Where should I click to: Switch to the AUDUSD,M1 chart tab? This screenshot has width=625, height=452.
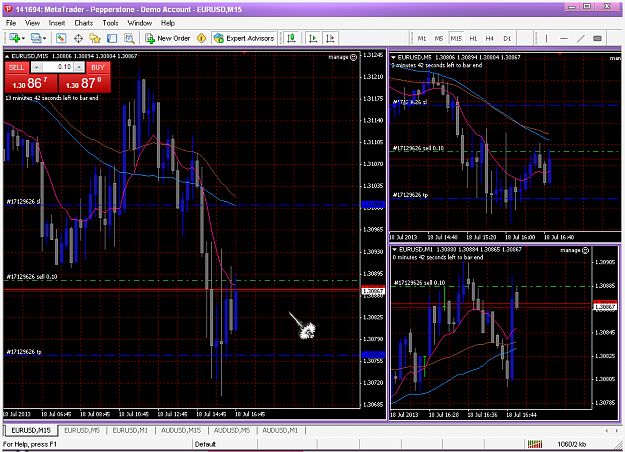tap(280, 430)
